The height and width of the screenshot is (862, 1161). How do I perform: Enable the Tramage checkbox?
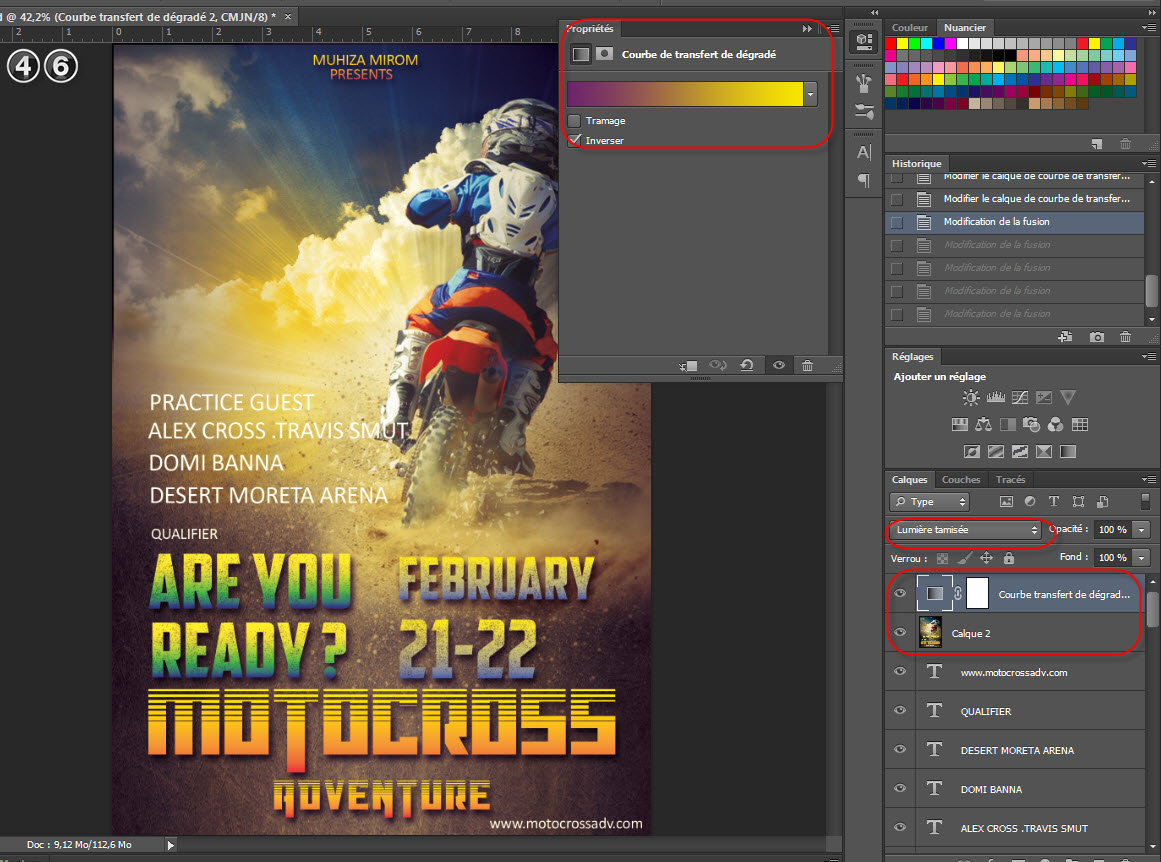click(574, 121)
